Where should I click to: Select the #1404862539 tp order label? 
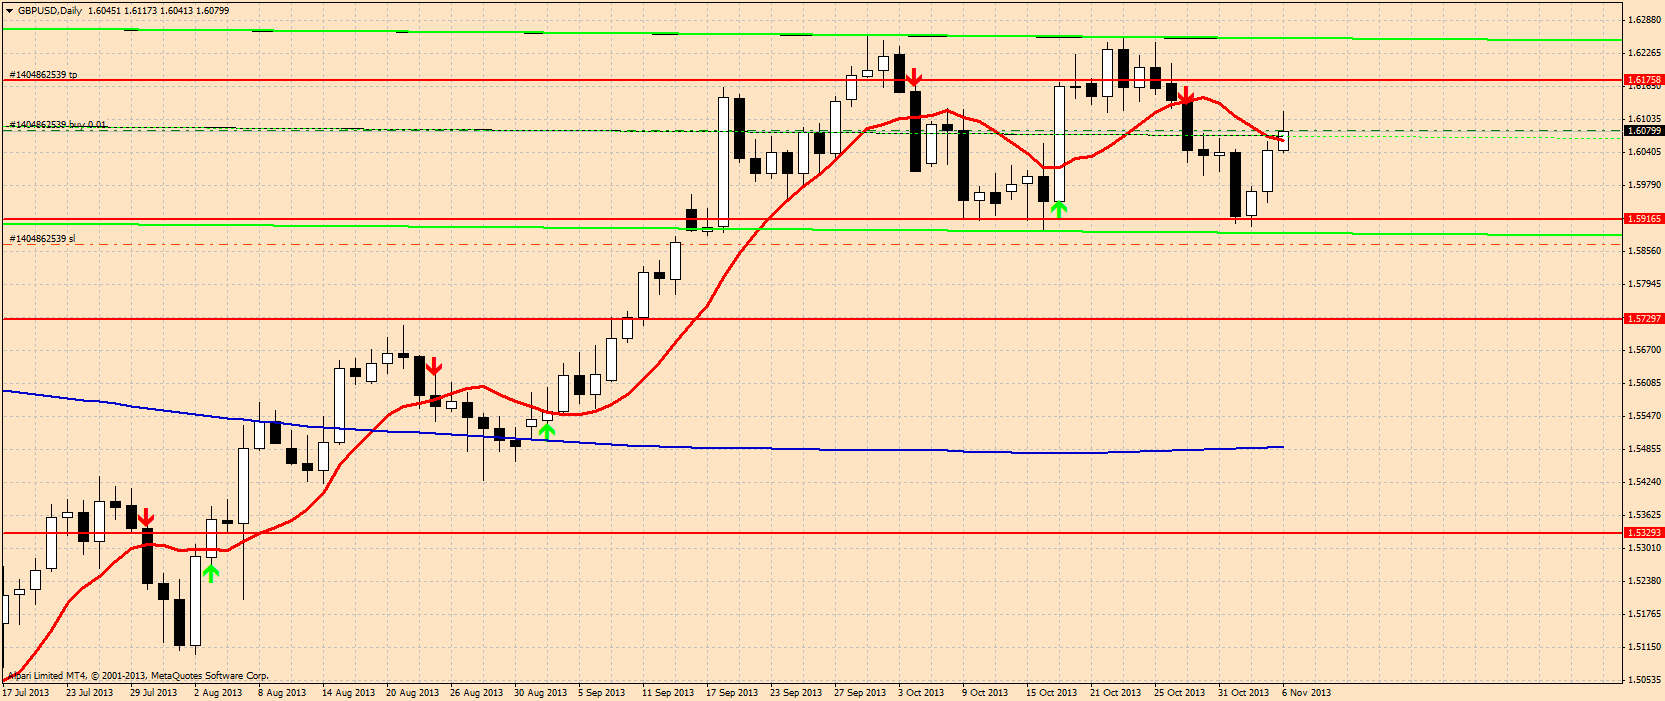pos(43,75)
